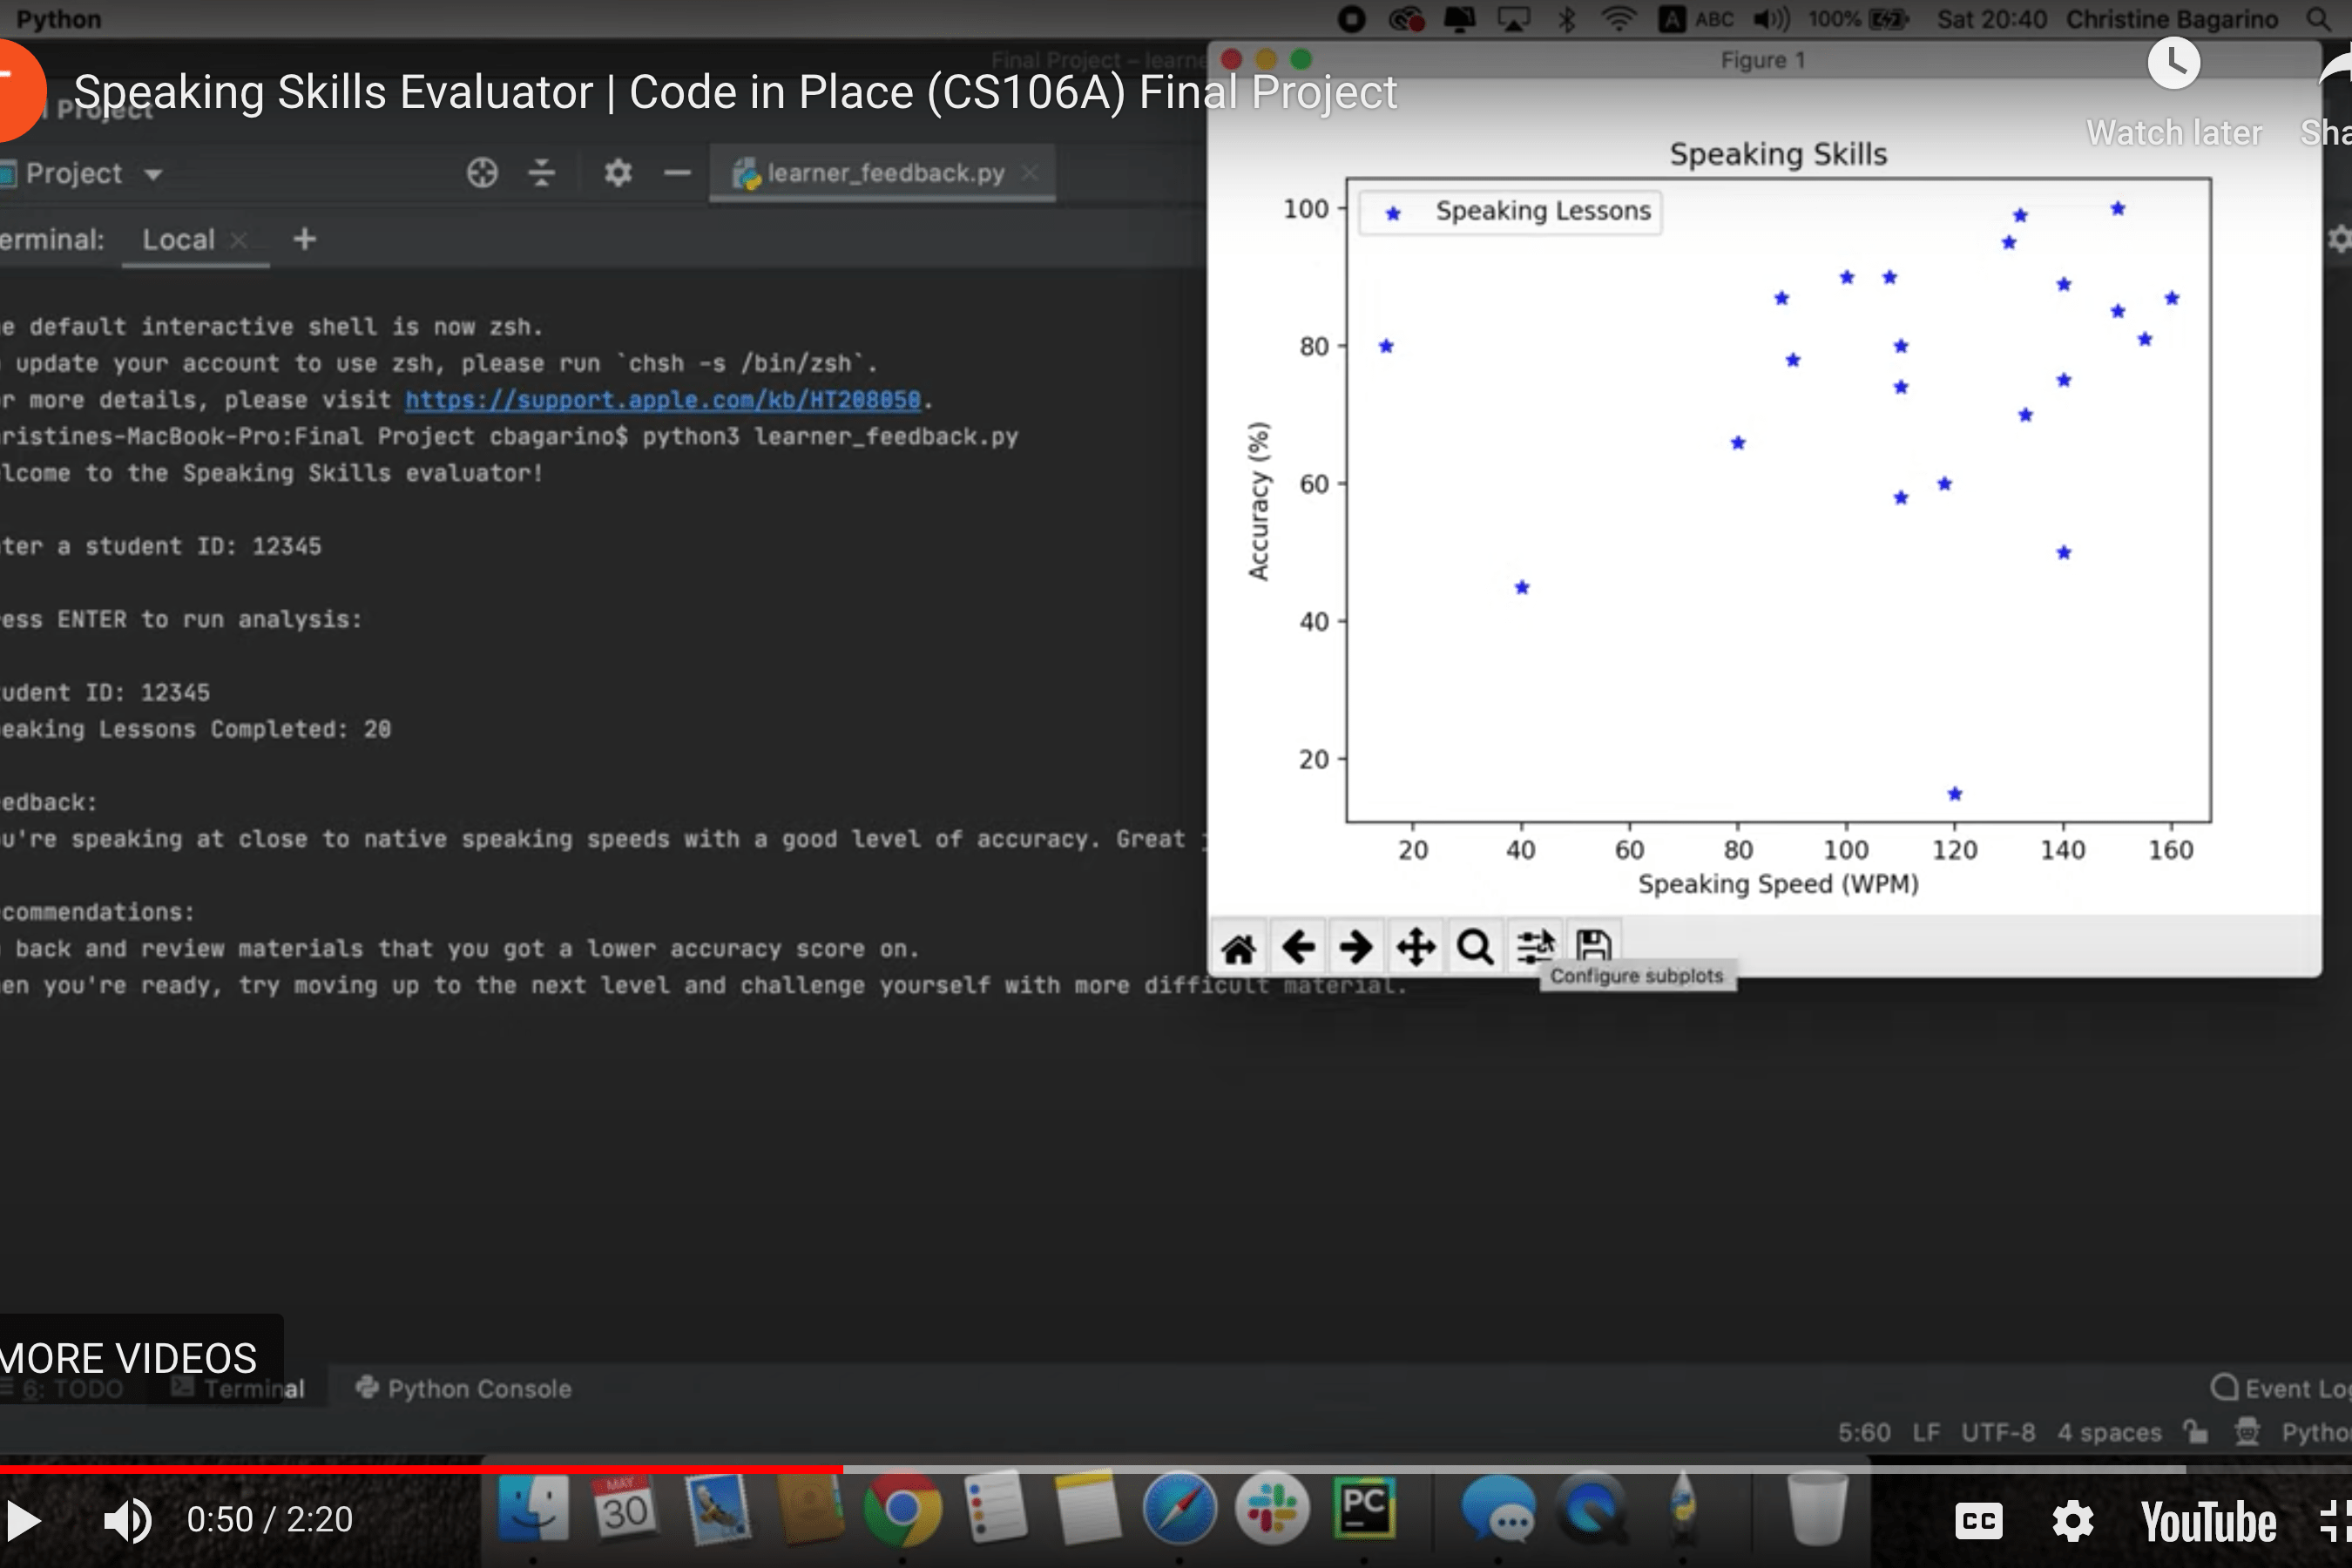
Task: Click the Python app menu
Action: (x=58, y=19)
